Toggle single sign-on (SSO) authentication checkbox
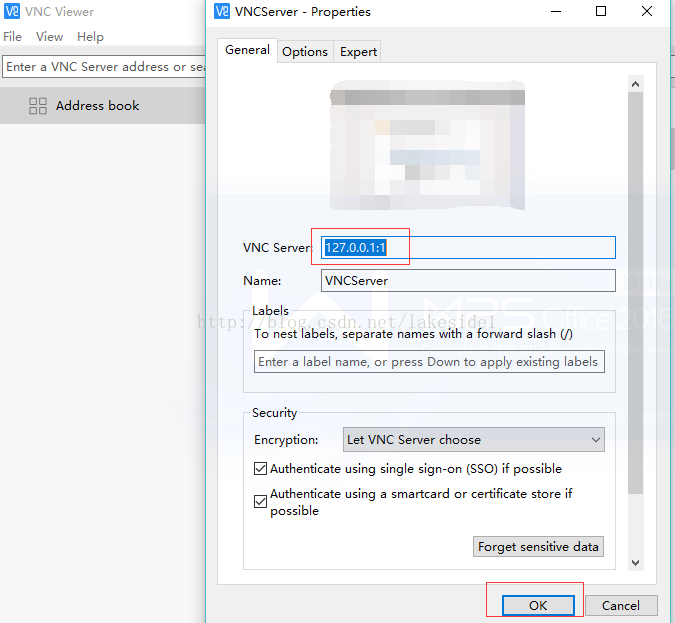Viewport: 675px width, 623px height. tap(260, 468)
